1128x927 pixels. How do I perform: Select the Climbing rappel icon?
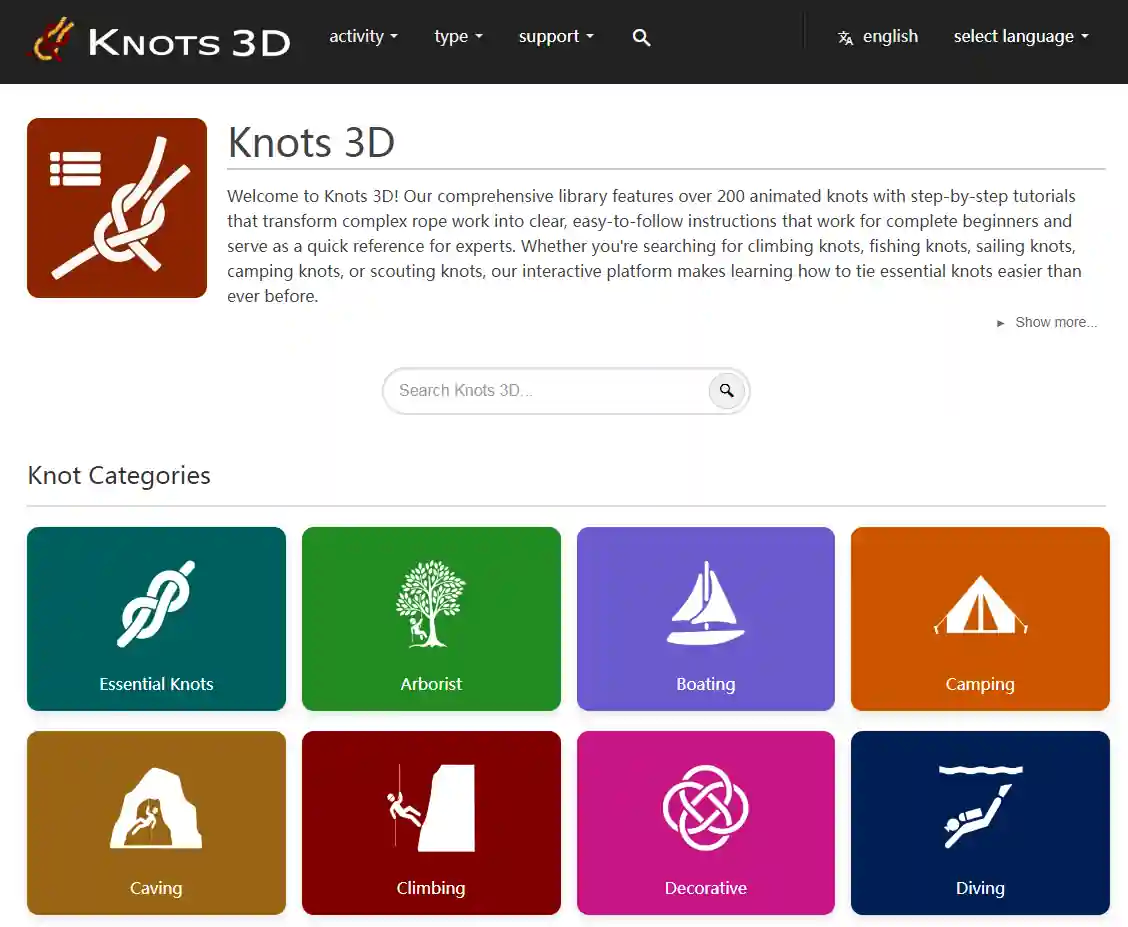click(x=431, y=808)
